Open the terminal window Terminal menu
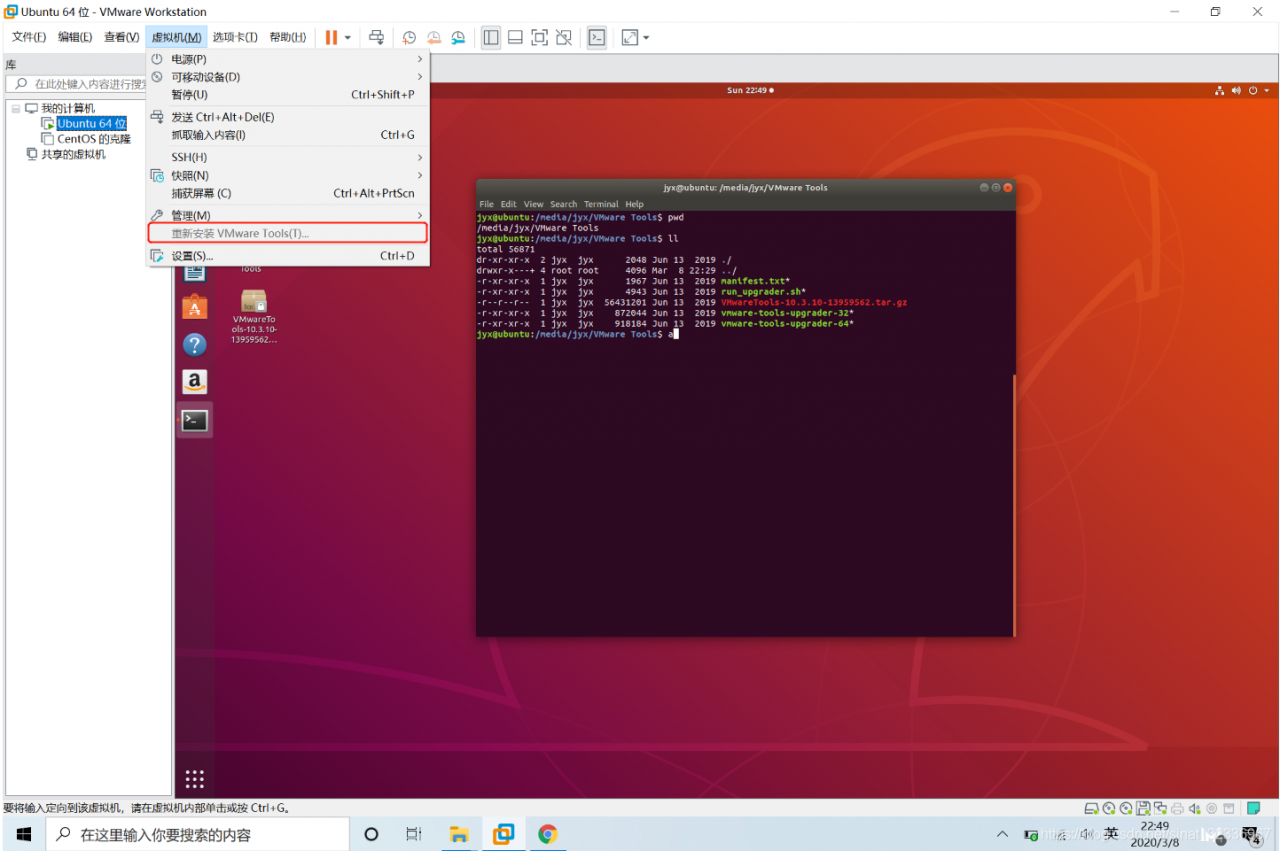 click(x=601, y=204)
